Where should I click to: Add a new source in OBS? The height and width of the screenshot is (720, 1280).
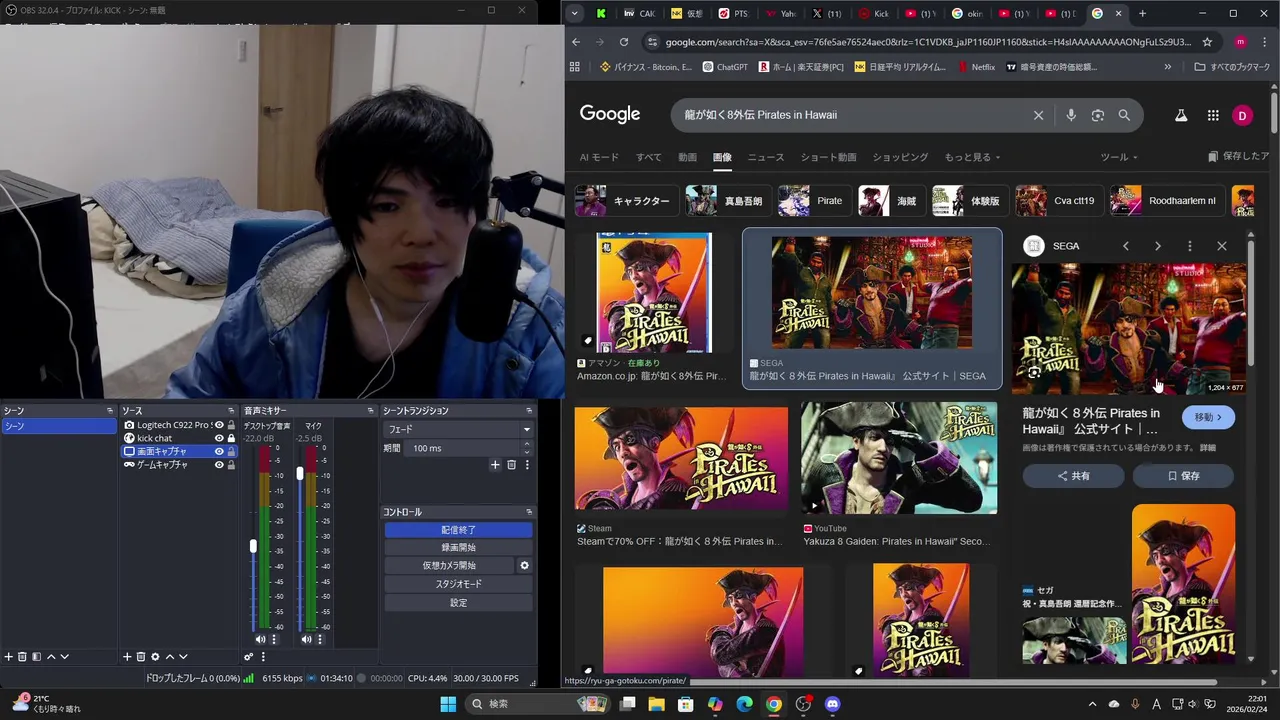click(x=127, y=657)
